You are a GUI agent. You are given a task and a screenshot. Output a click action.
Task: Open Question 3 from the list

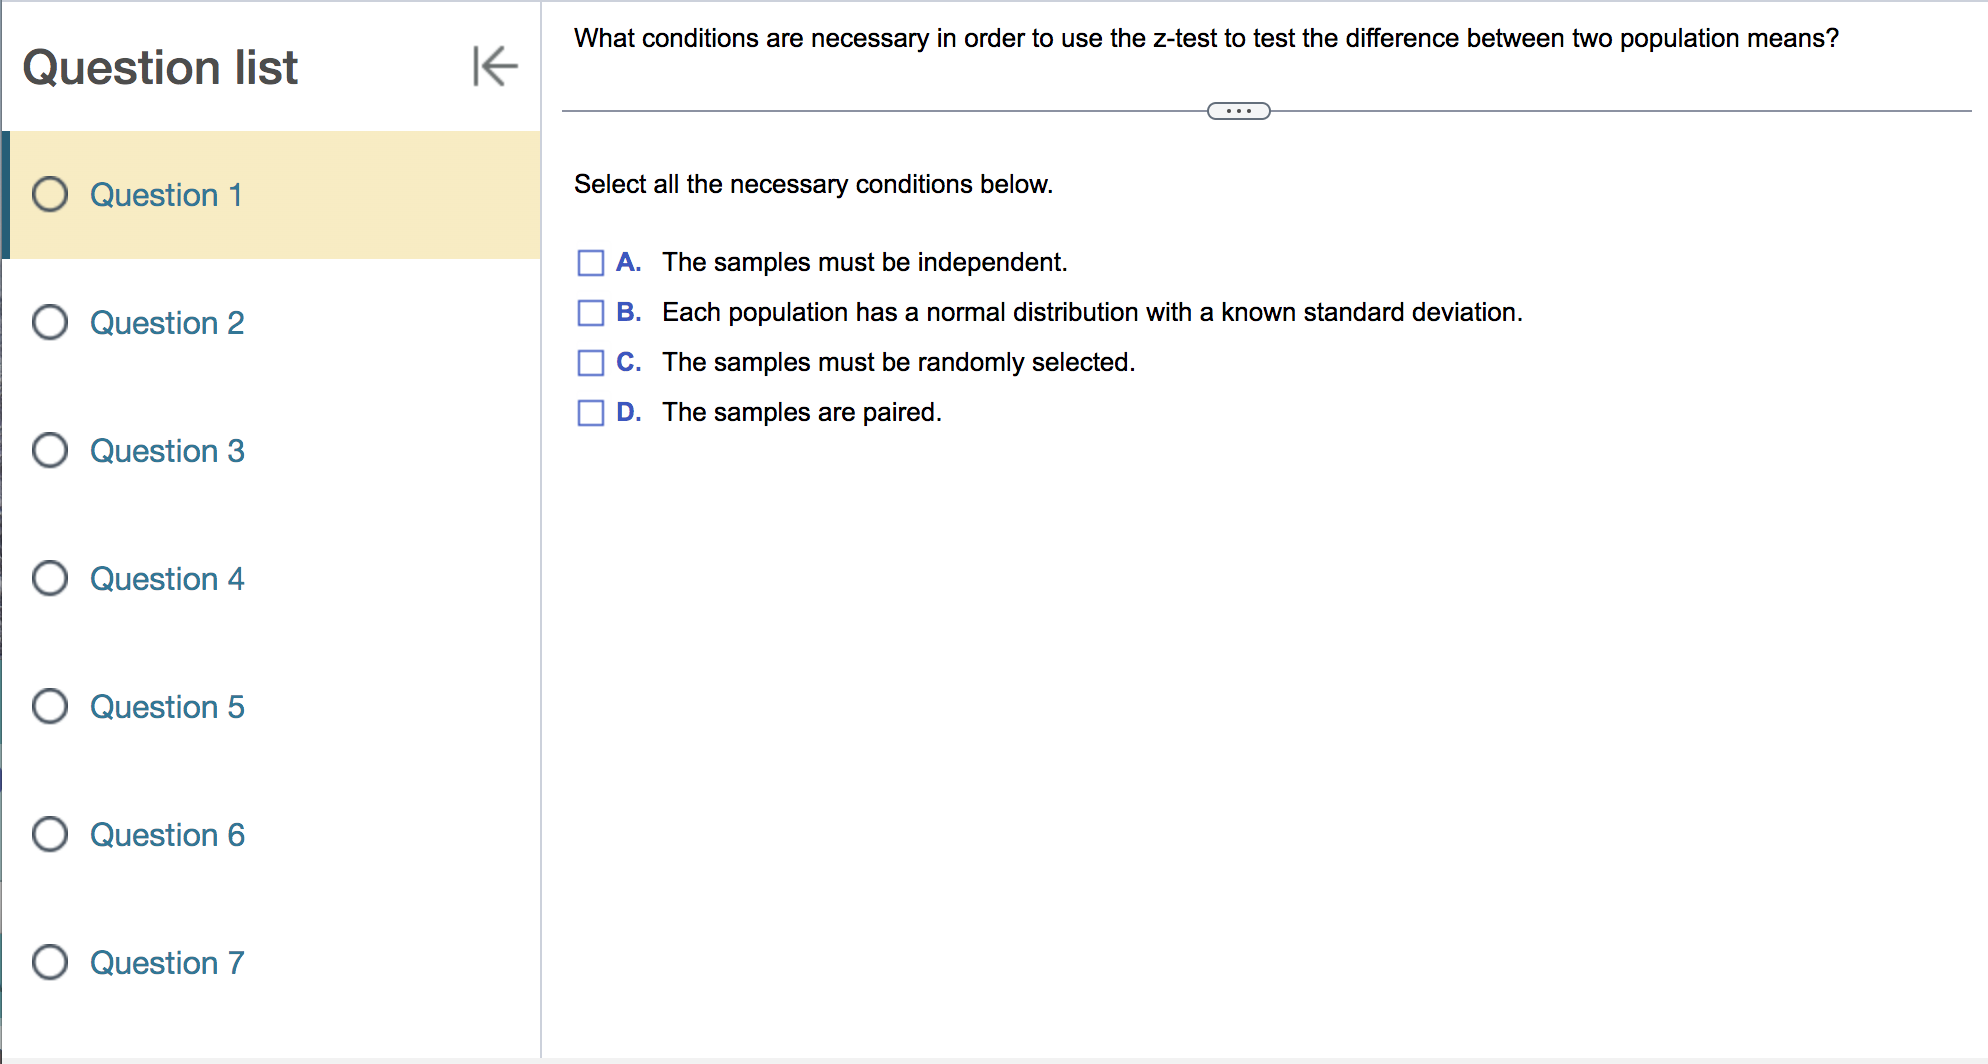point(167,450)
